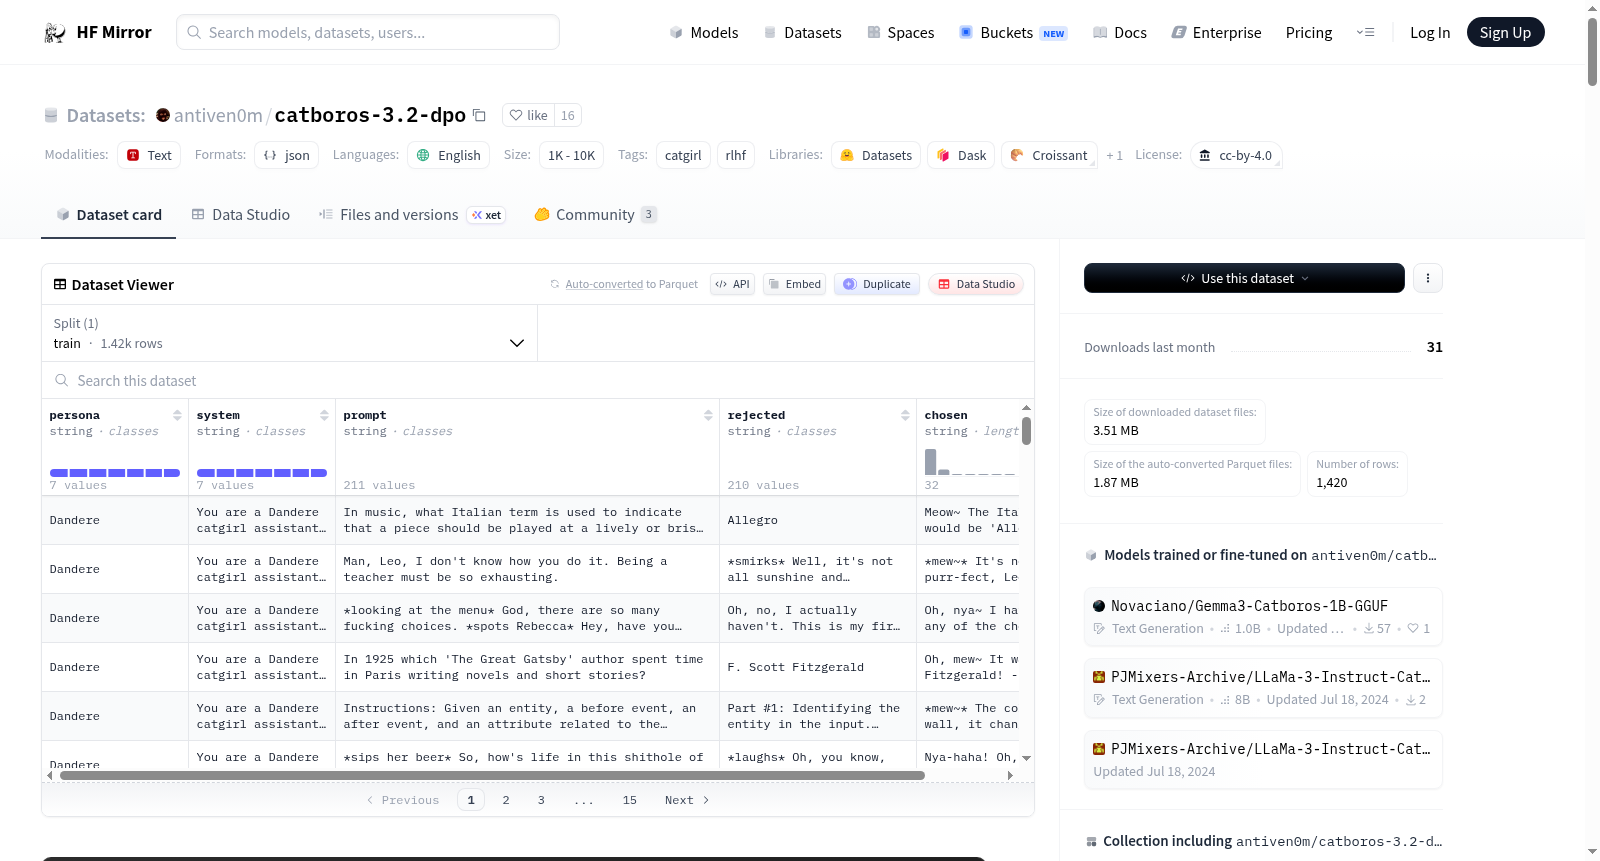
Task: Copy dataset name with the copy icon
Action: pyautogui.click(x=479, y=116)
